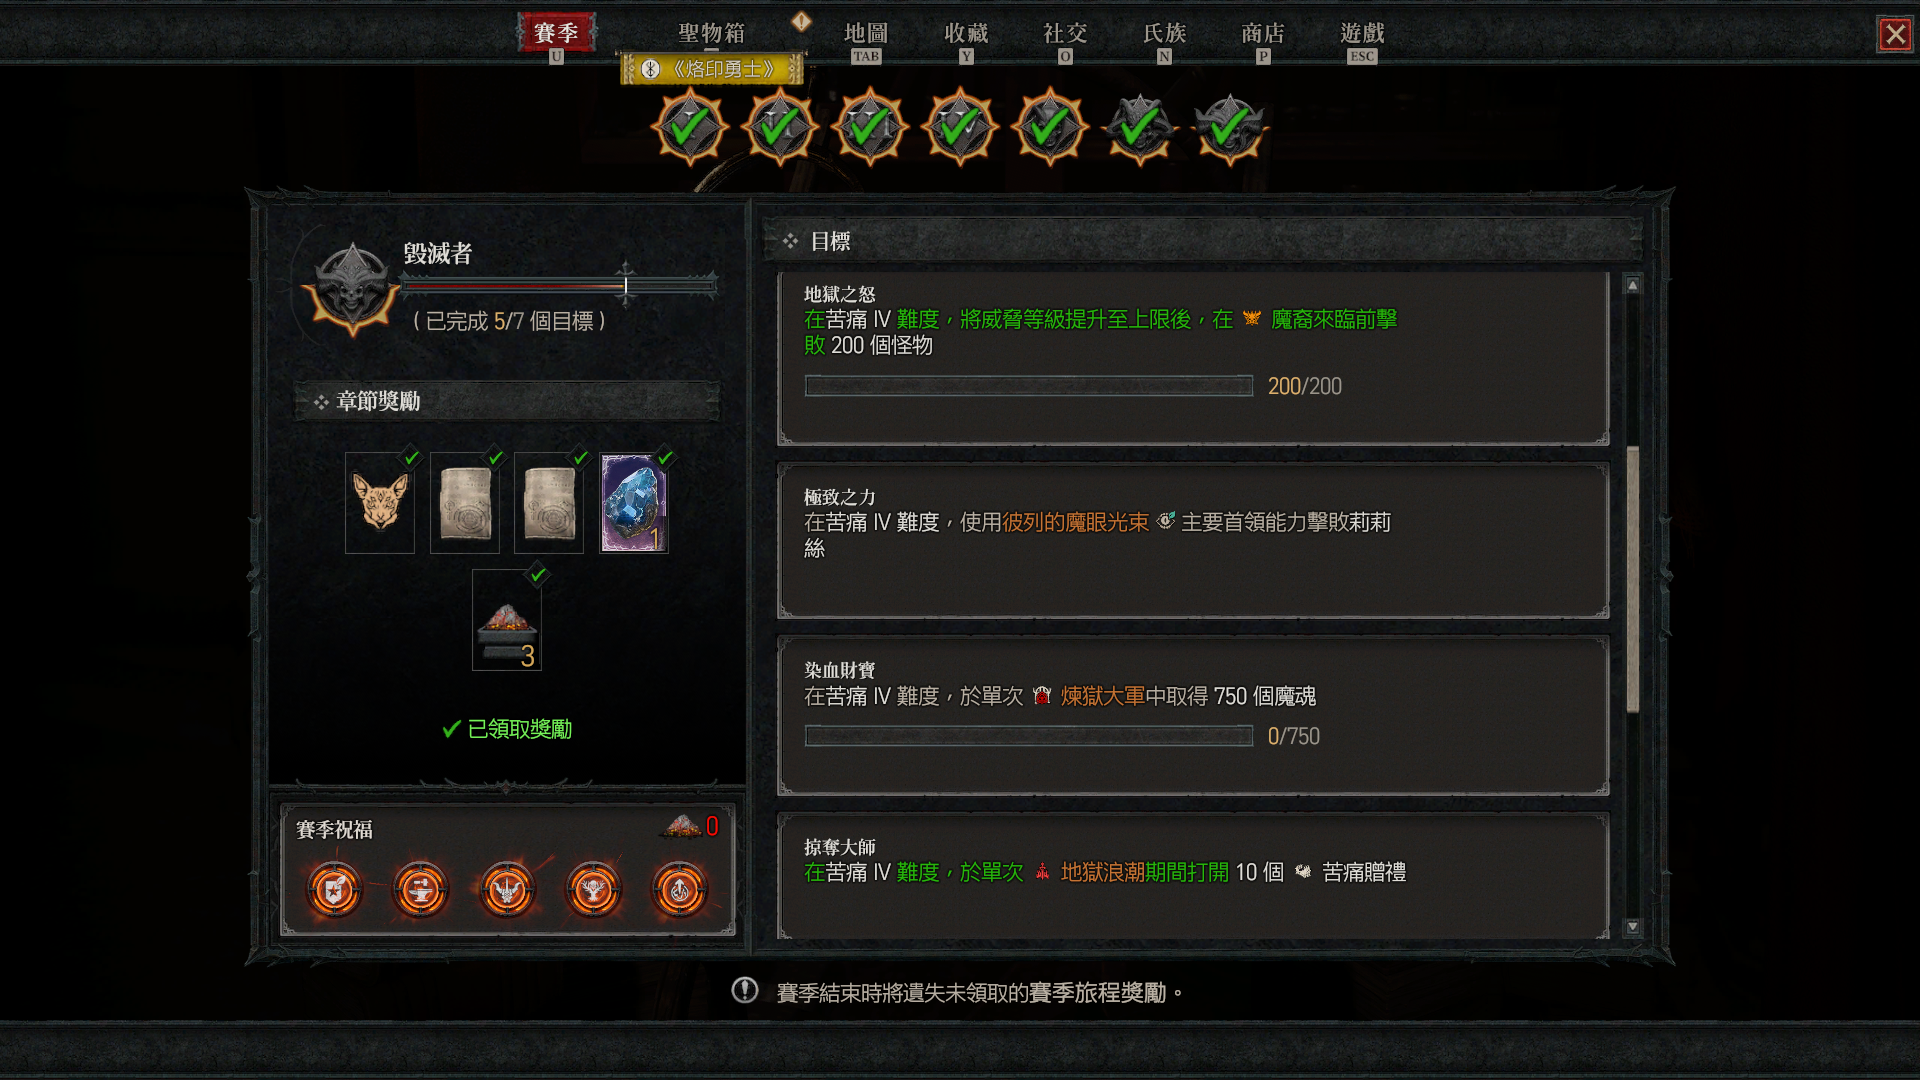Click the 已領取獎勵 claimed rewards label
Image resolution: width=1920 pixels, height=1080 pixels.
point(507,729)
